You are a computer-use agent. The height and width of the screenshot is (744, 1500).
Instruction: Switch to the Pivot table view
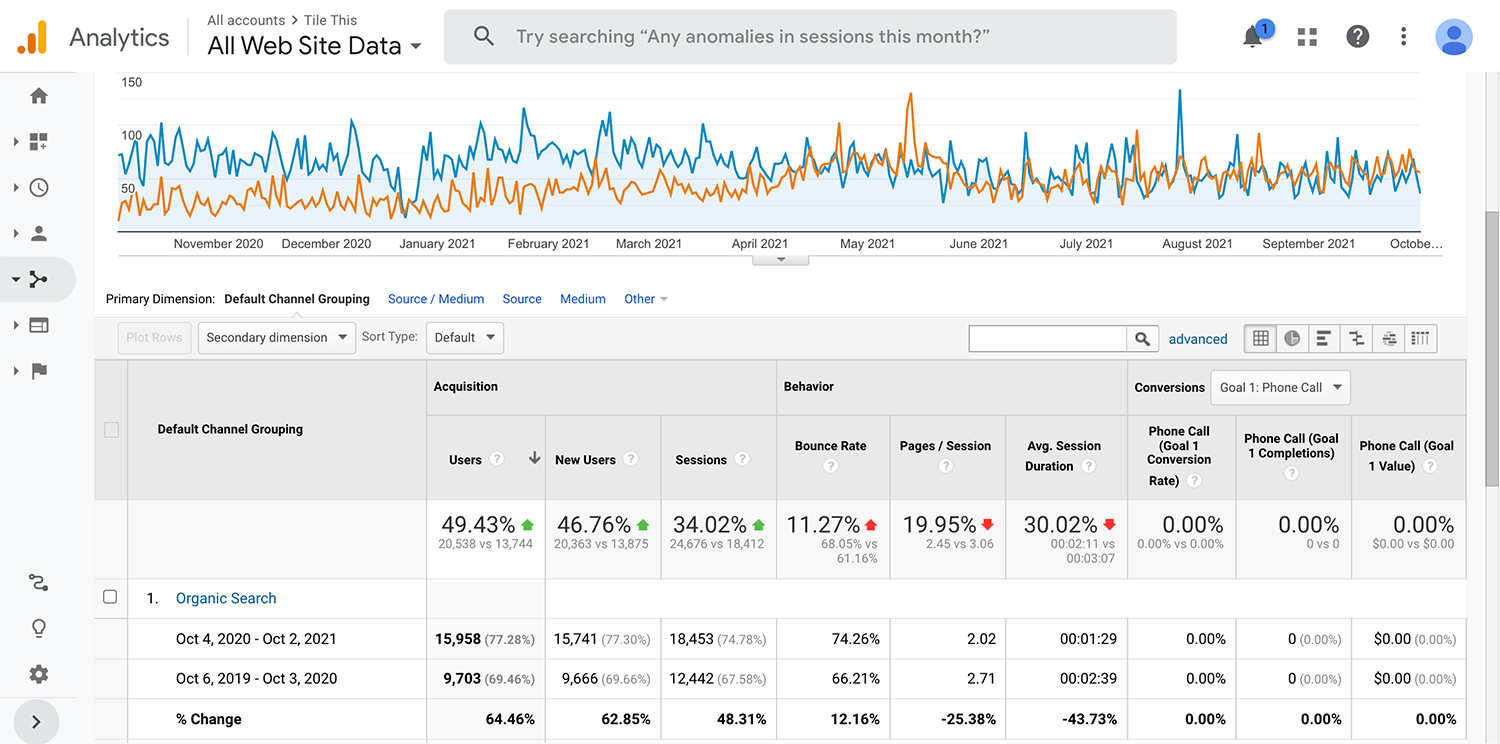[1421, 339]
